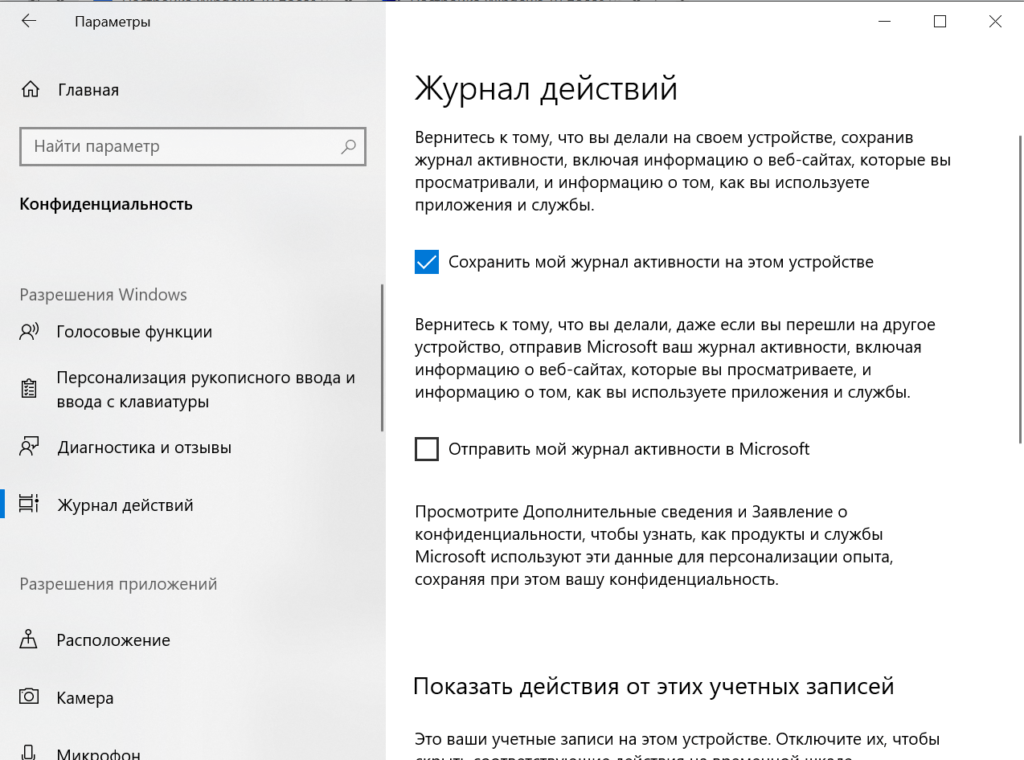
Task: Click the clipboard icon for Персонализация рукописного ввода
Action: [29, 389]
